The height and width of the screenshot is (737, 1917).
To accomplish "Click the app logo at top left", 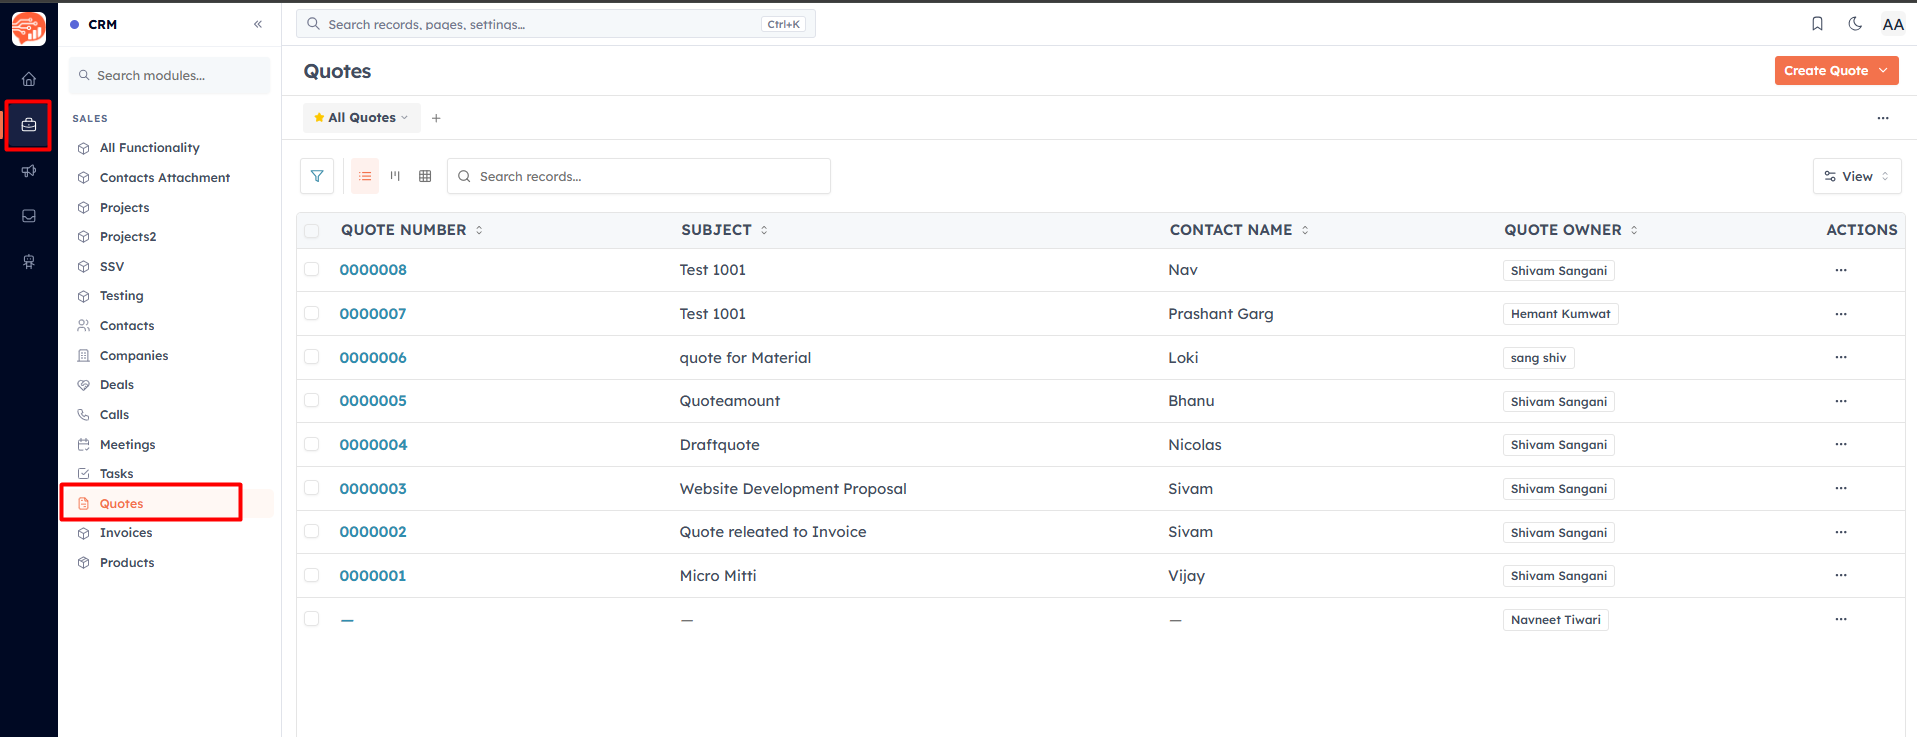I will click(29, 28).
